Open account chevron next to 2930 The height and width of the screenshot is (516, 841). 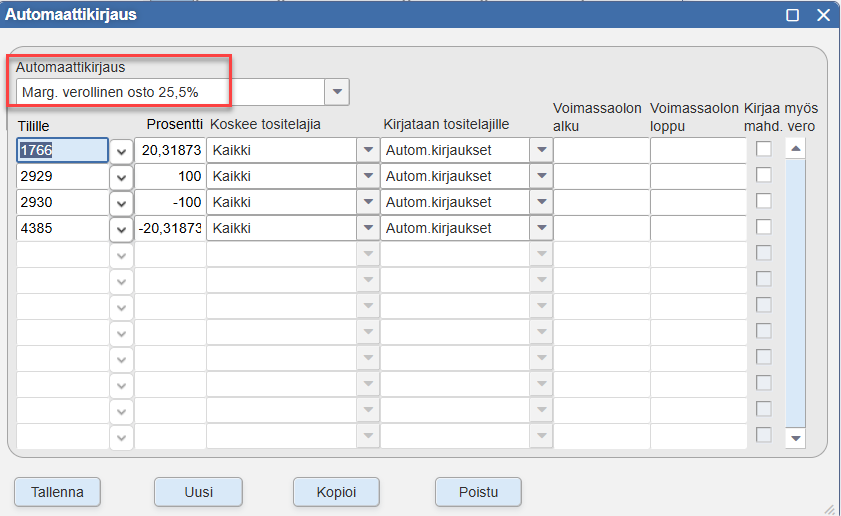[x=121, y=203]
